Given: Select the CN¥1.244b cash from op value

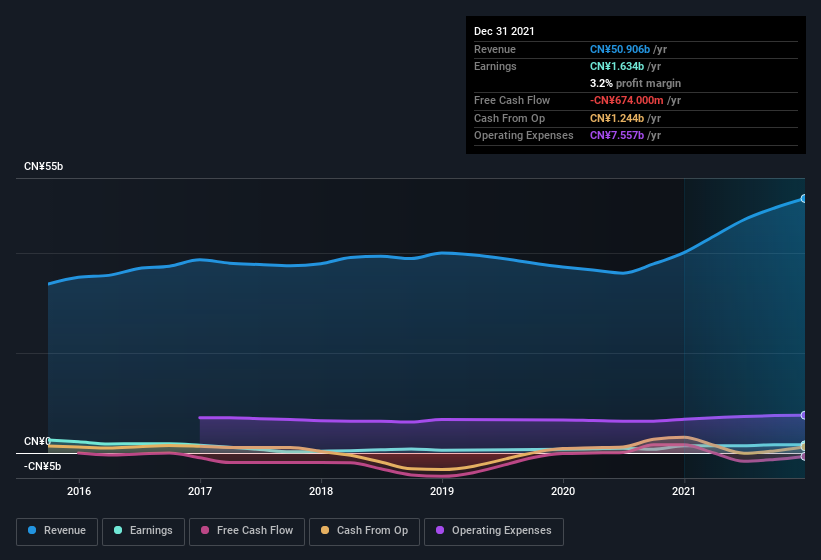Looking at the screenshot, I should (617, 118).
